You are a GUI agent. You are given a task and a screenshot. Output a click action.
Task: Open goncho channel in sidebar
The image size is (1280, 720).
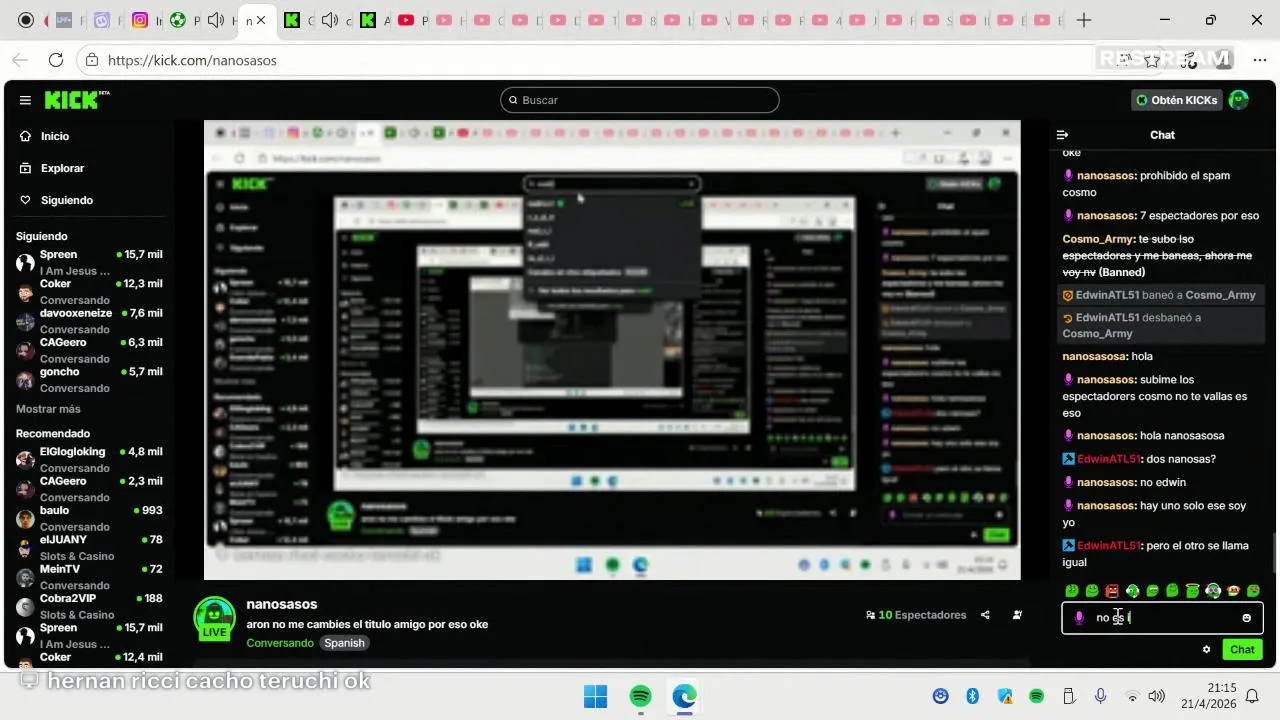(x=89, y=379)
